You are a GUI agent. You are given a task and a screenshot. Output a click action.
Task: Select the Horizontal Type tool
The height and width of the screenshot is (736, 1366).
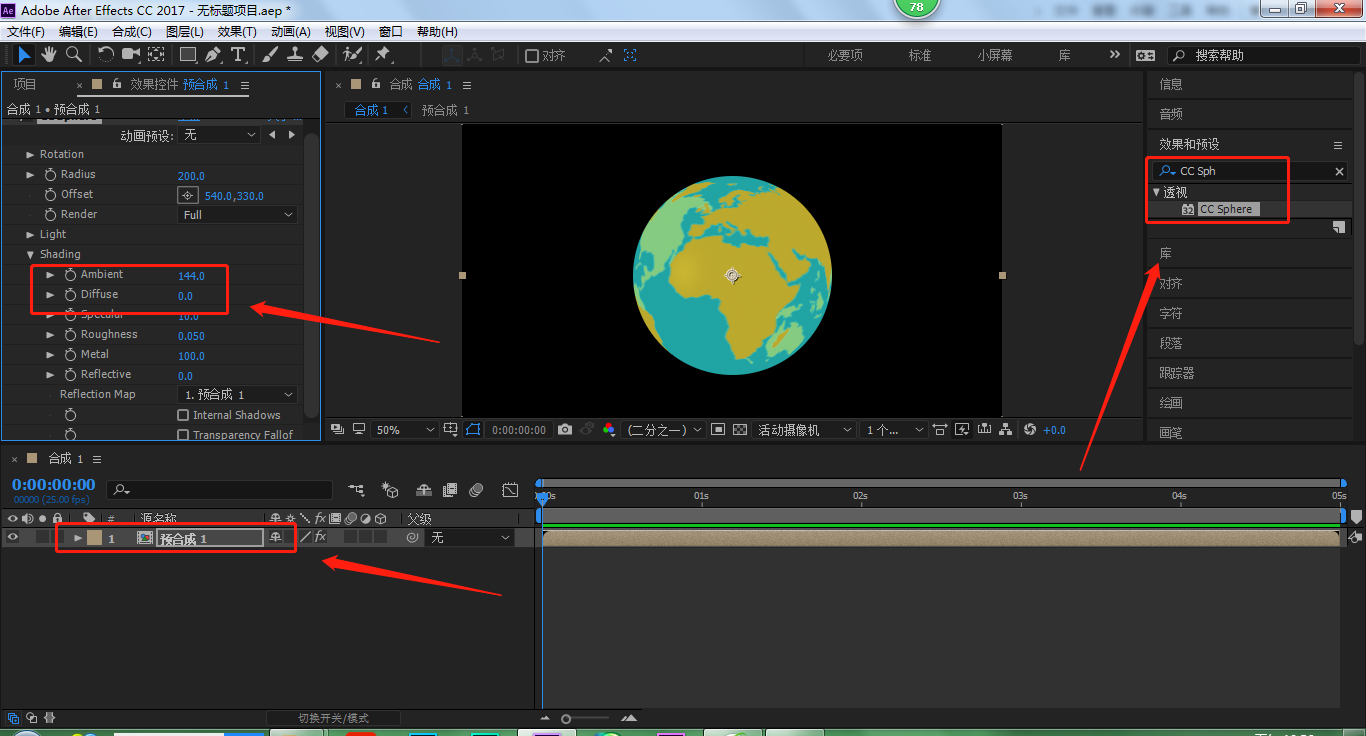(238, 54)
